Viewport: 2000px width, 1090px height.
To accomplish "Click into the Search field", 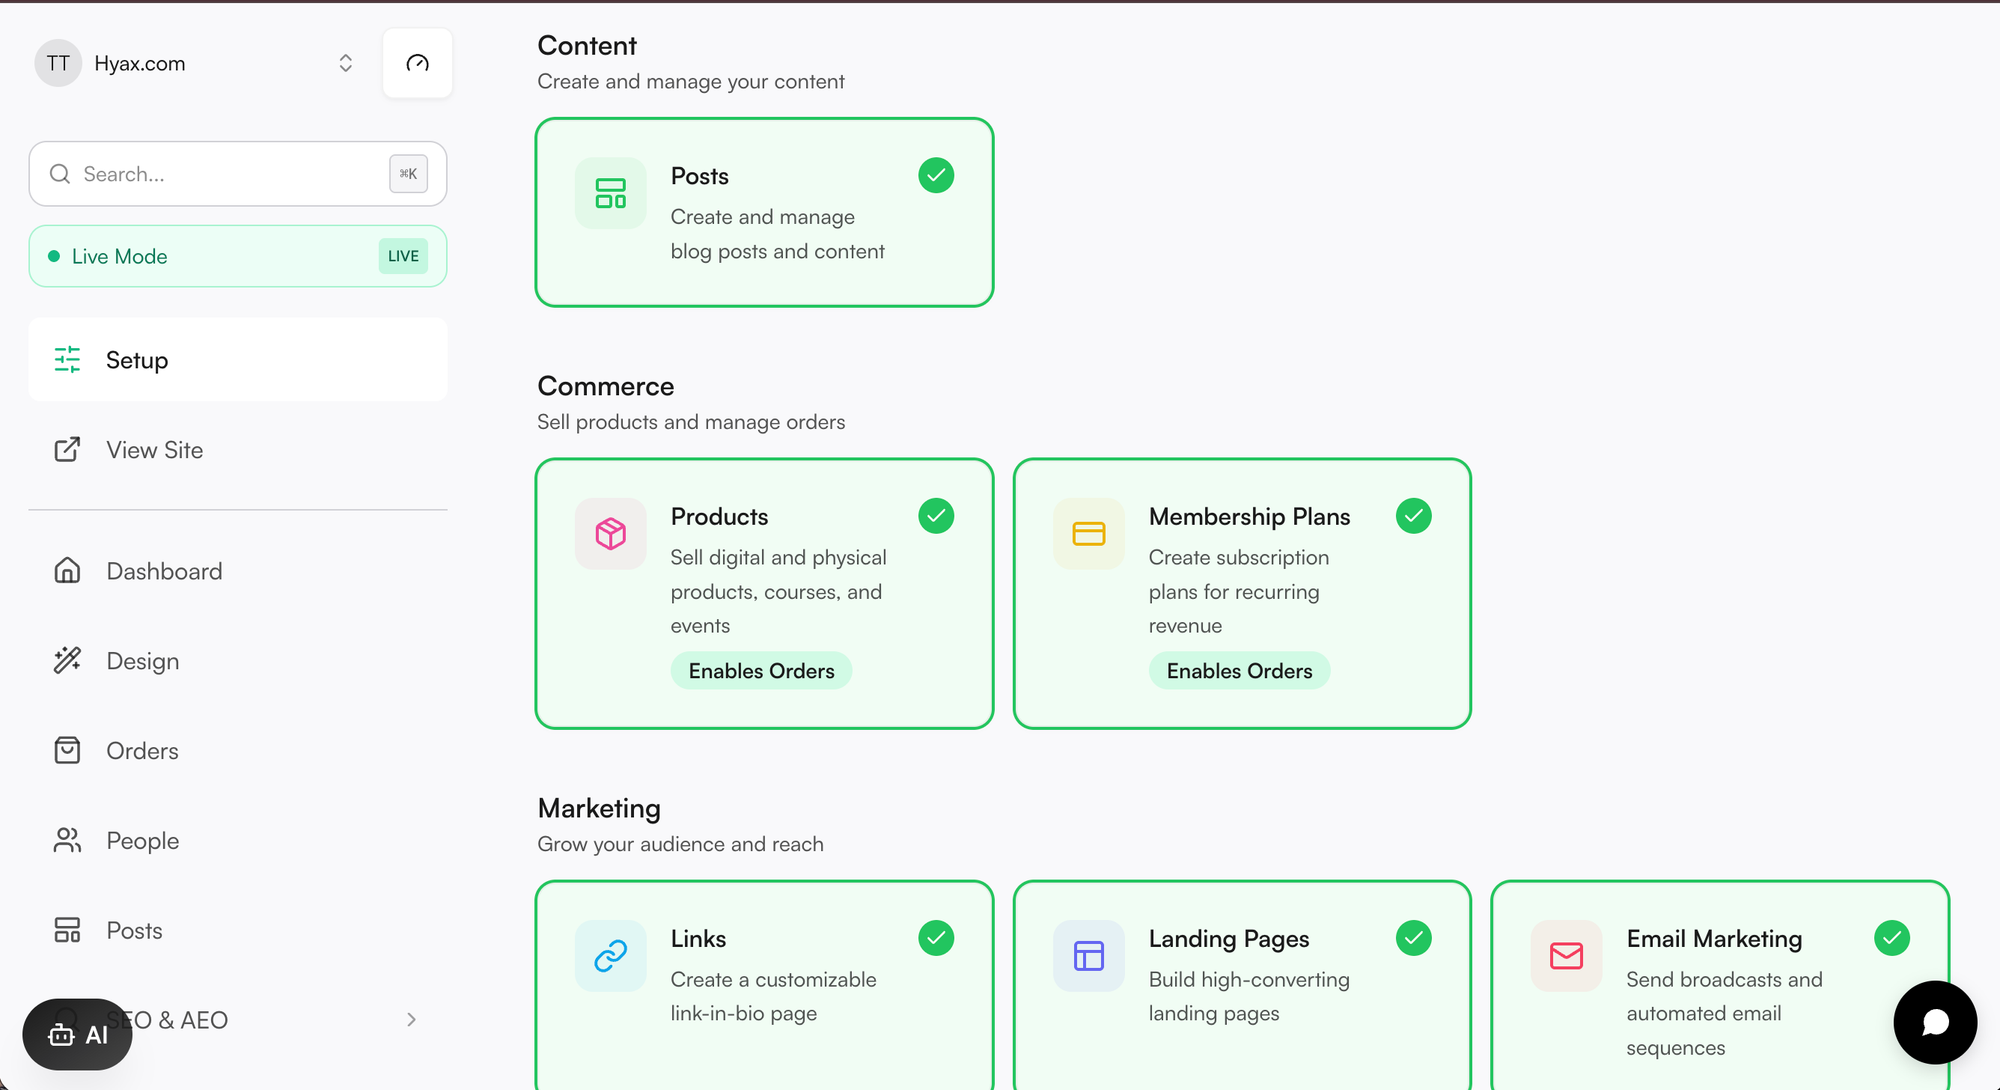I will point(238,174).
